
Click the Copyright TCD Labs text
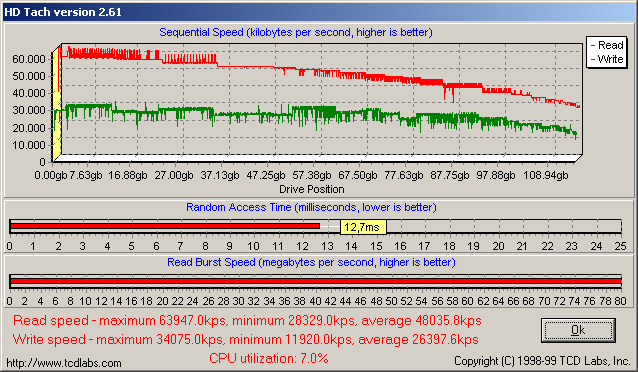coord(542,361)
